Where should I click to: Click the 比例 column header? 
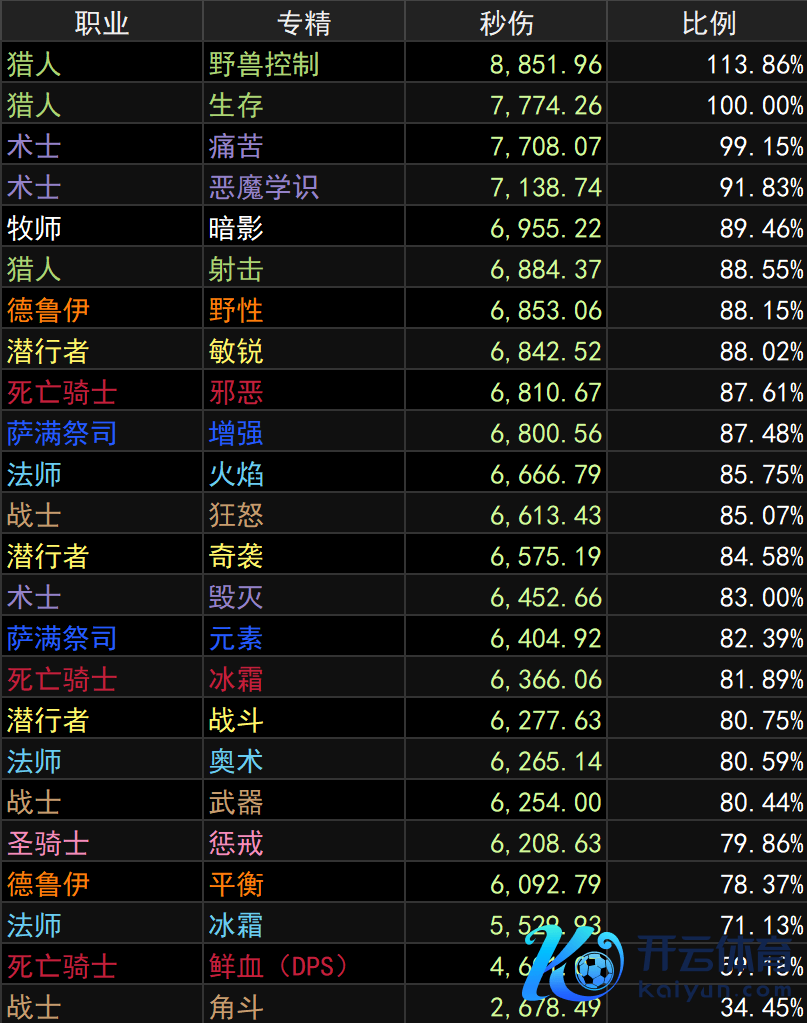coord(708,22)
